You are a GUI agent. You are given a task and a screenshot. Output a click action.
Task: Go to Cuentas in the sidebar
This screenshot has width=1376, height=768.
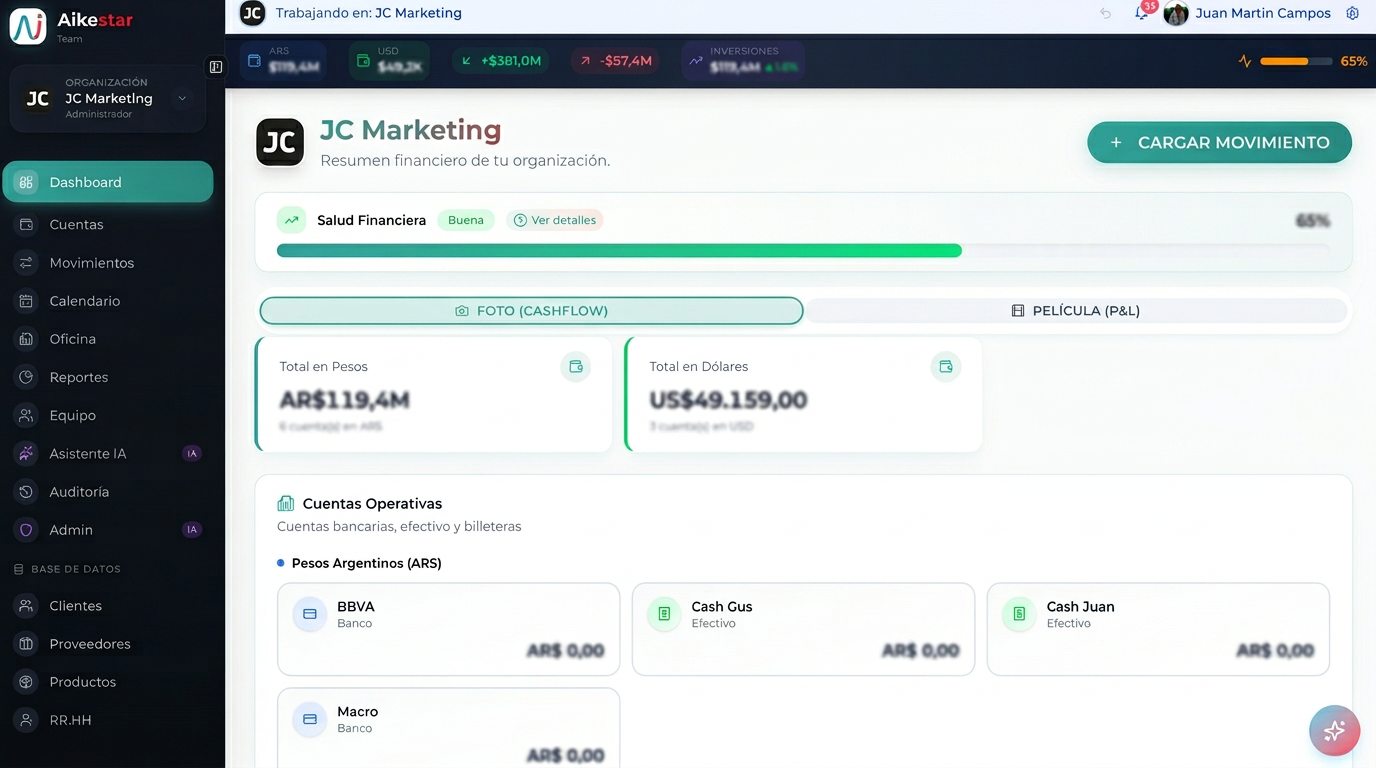[108, 225]
